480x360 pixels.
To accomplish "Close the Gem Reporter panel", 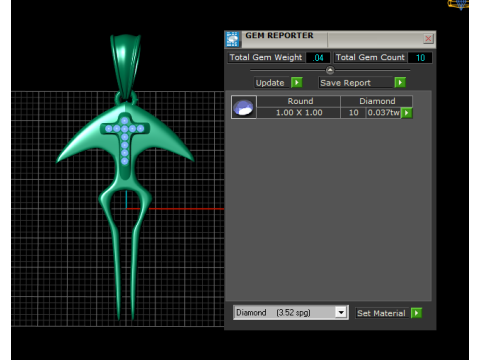I will 428,39.
